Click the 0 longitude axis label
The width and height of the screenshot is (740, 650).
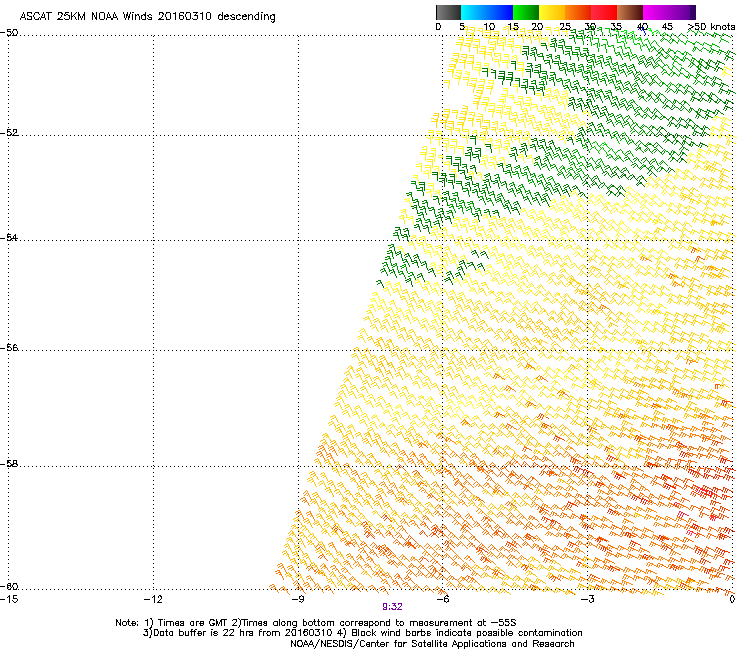pyautogui.click(x=732, y=599)
